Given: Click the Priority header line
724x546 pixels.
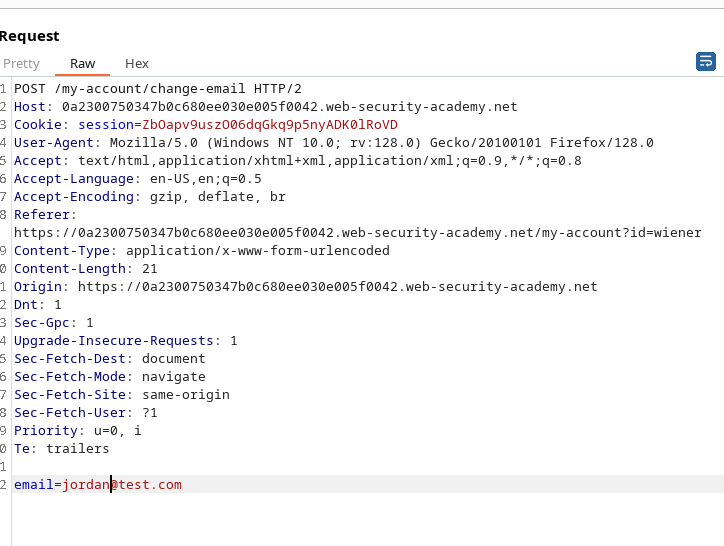Looking at the screenshot, I should click(77, 431).
